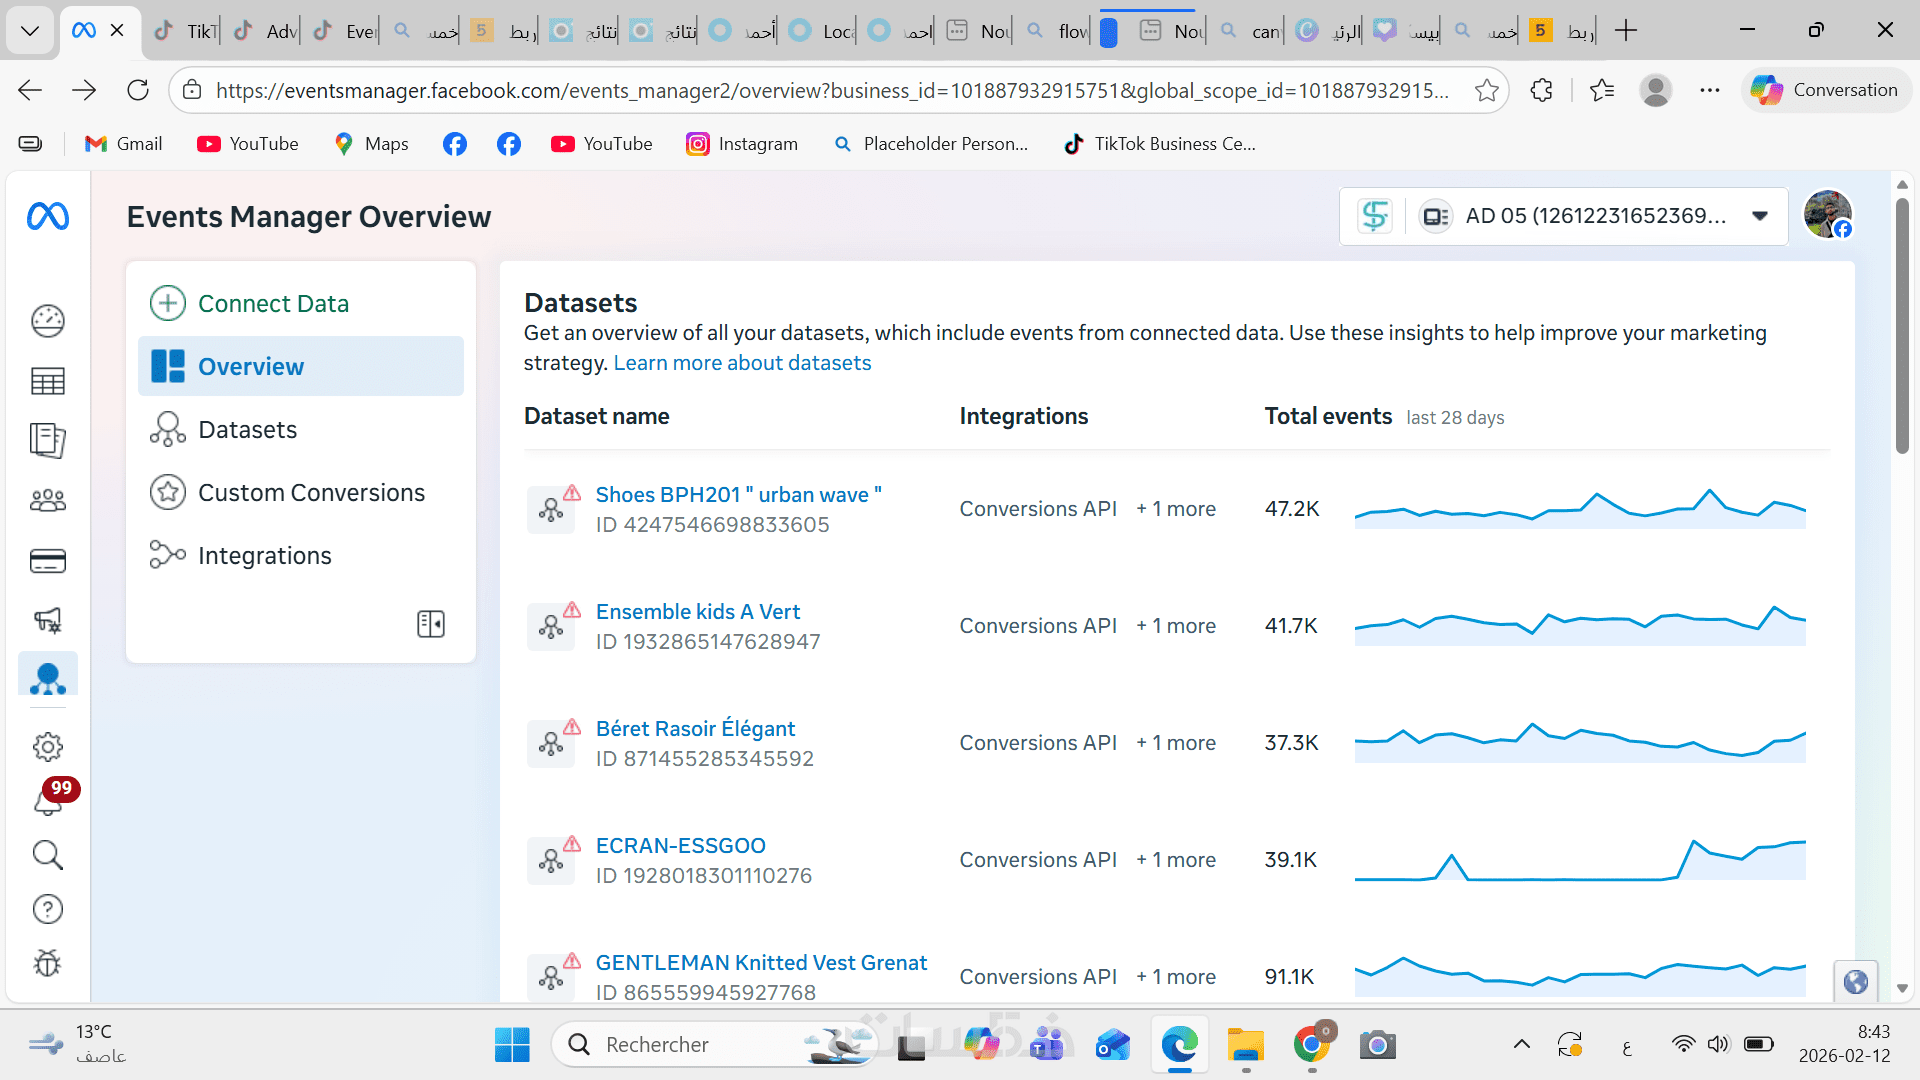The height and width of the screenshot is (1080, 1920).
Task: Click the ads megaphone icon in sidebar
Action: pyautogui.click(x=48, y=620)
